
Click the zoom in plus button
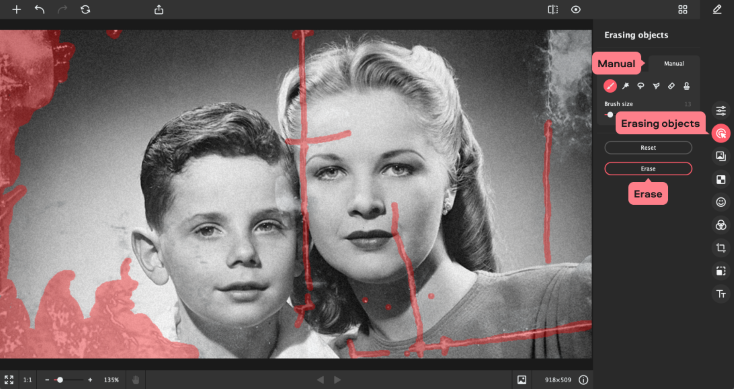point(90,380)
